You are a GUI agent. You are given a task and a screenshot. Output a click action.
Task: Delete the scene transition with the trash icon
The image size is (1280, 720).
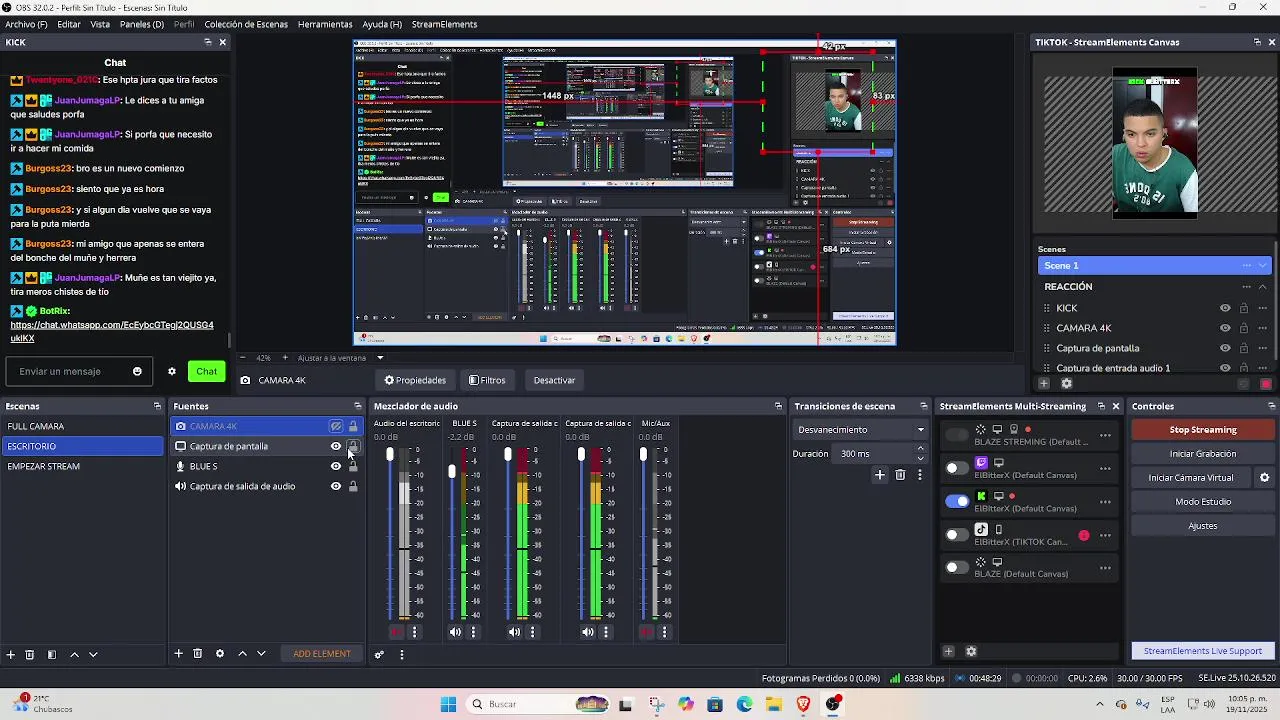(900, 475)
